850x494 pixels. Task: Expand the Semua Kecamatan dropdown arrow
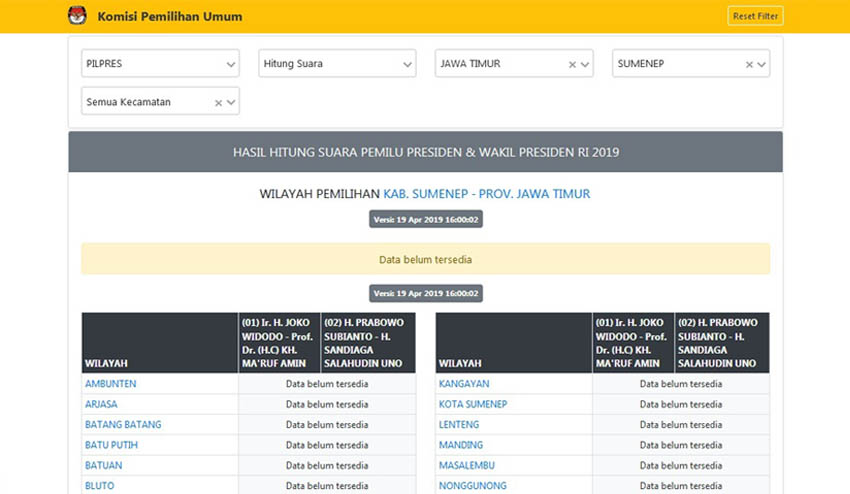(231, 102)
